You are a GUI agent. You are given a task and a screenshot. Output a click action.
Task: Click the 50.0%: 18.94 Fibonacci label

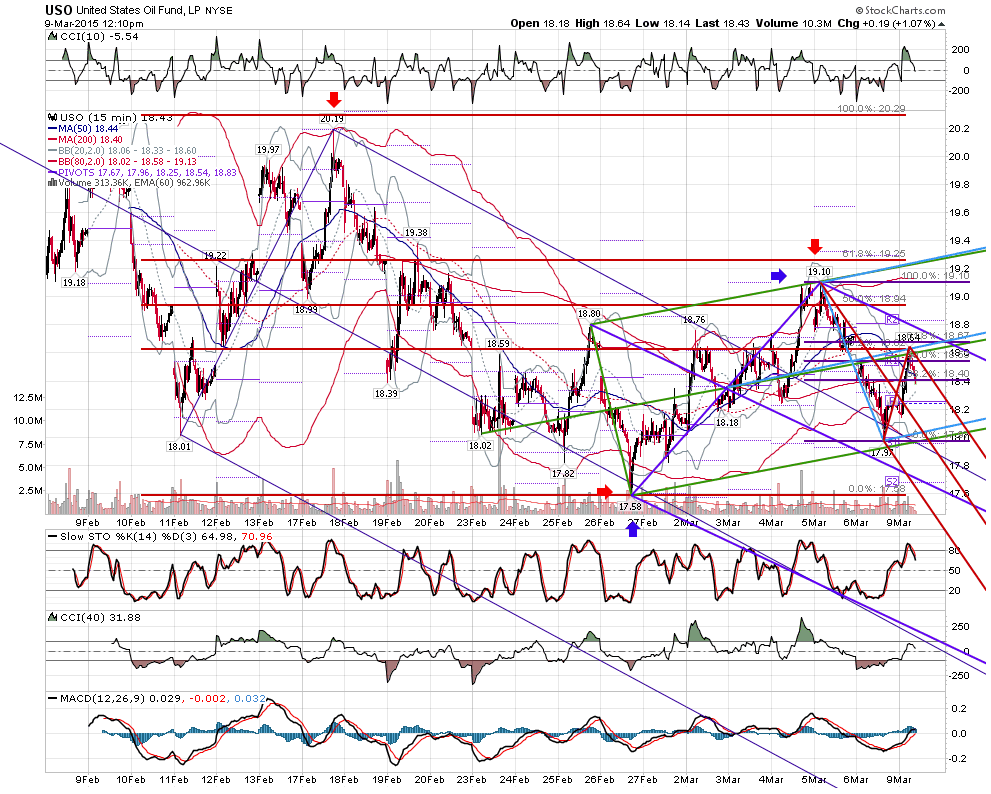click(x=875, y=298)
